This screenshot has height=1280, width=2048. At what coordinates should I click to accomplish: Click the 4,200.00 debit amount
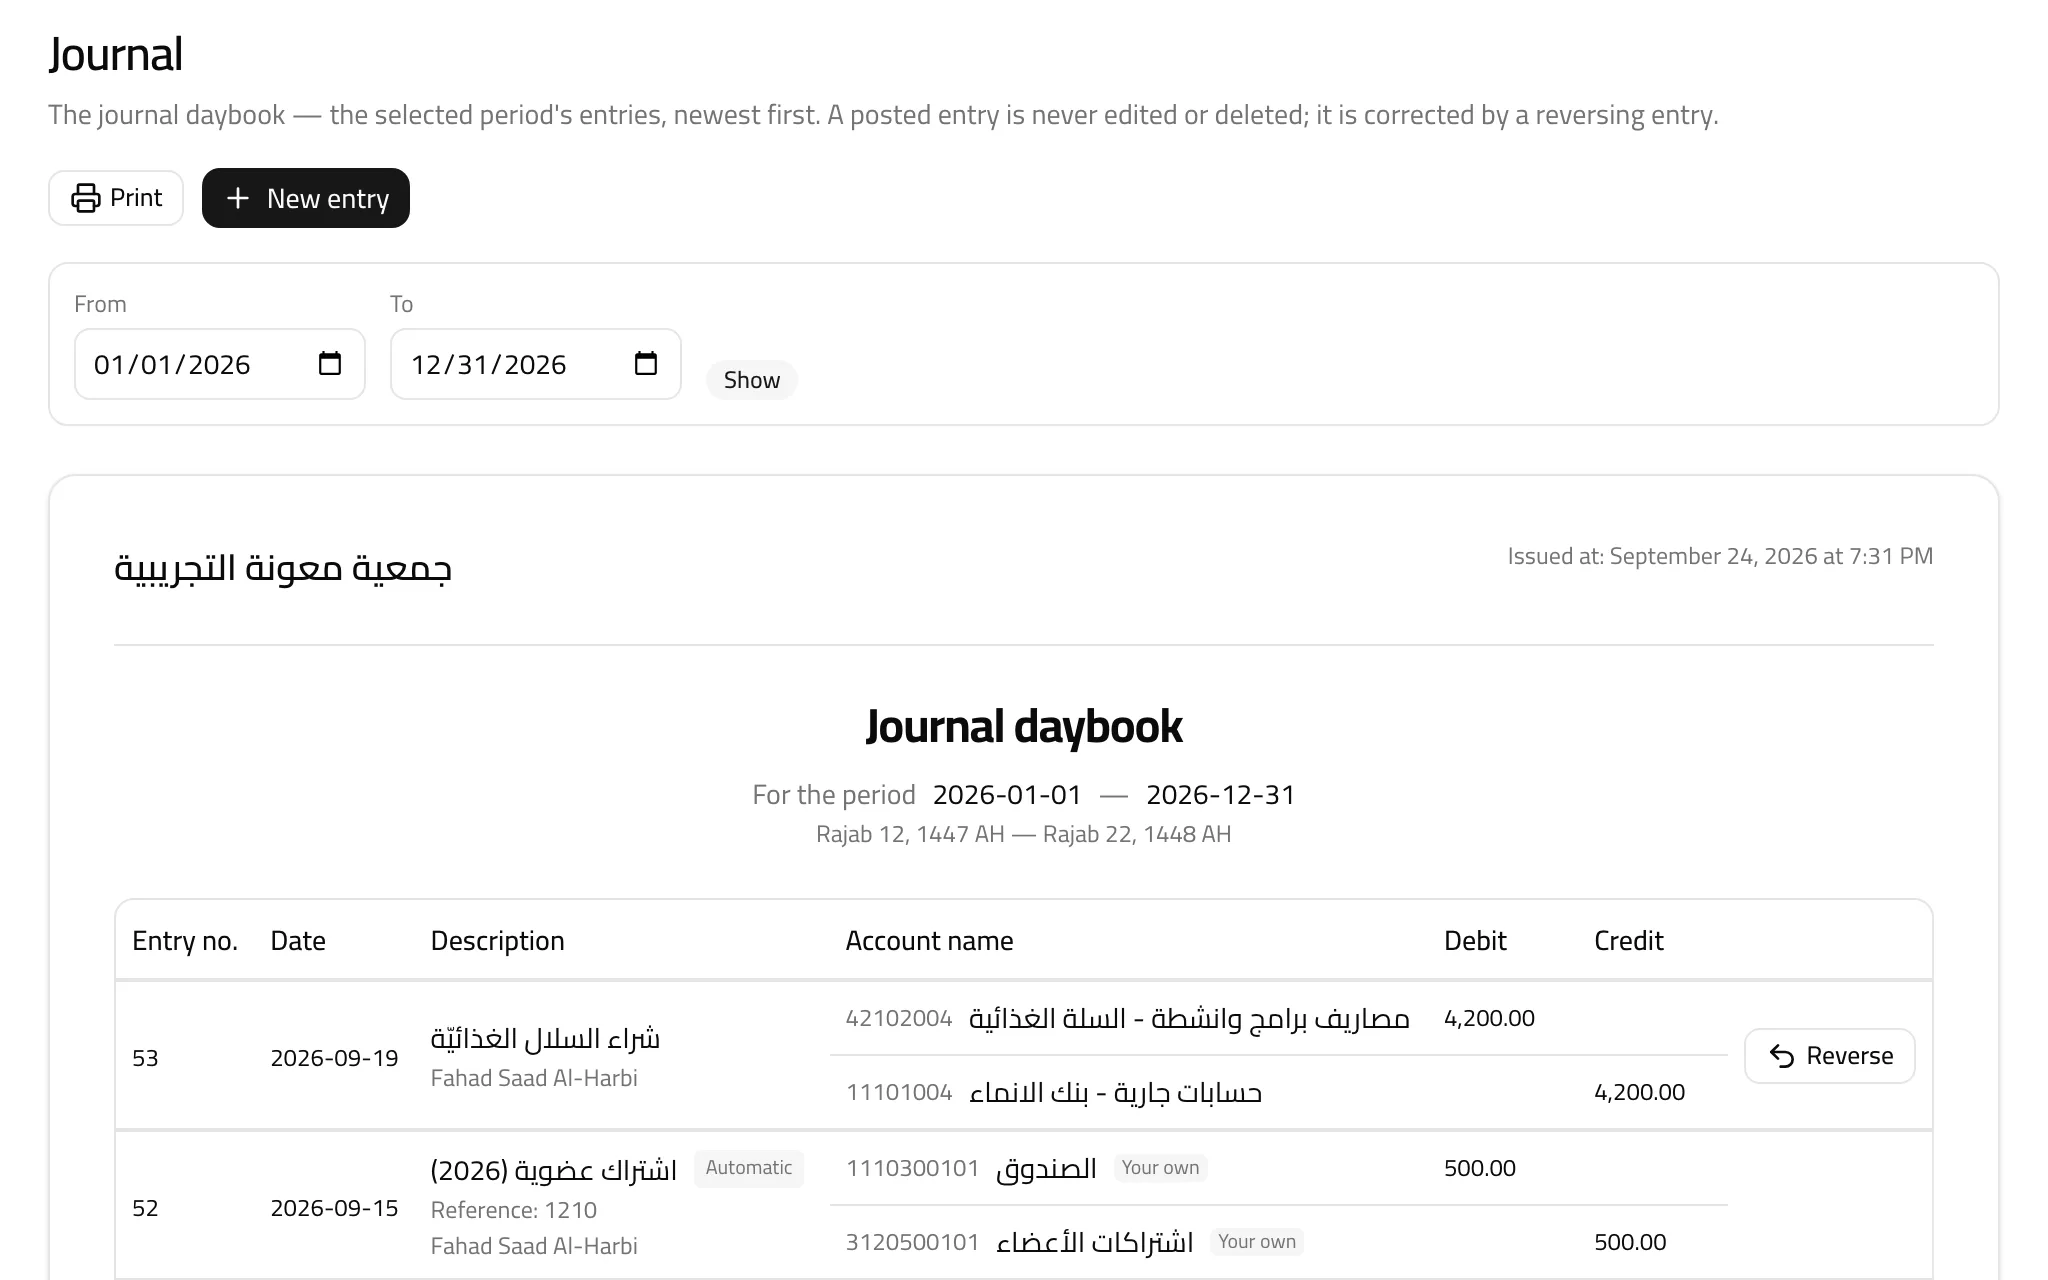tap(1489, 1018)
